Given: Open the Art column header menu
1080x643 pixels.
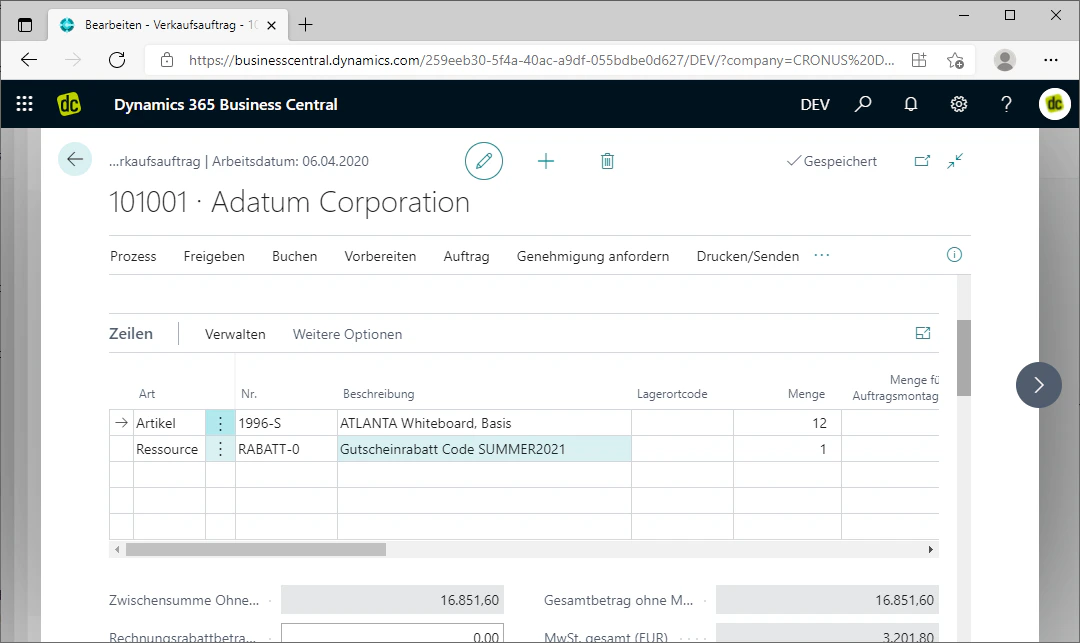Looking at the screenshot, I should [147, 394].
